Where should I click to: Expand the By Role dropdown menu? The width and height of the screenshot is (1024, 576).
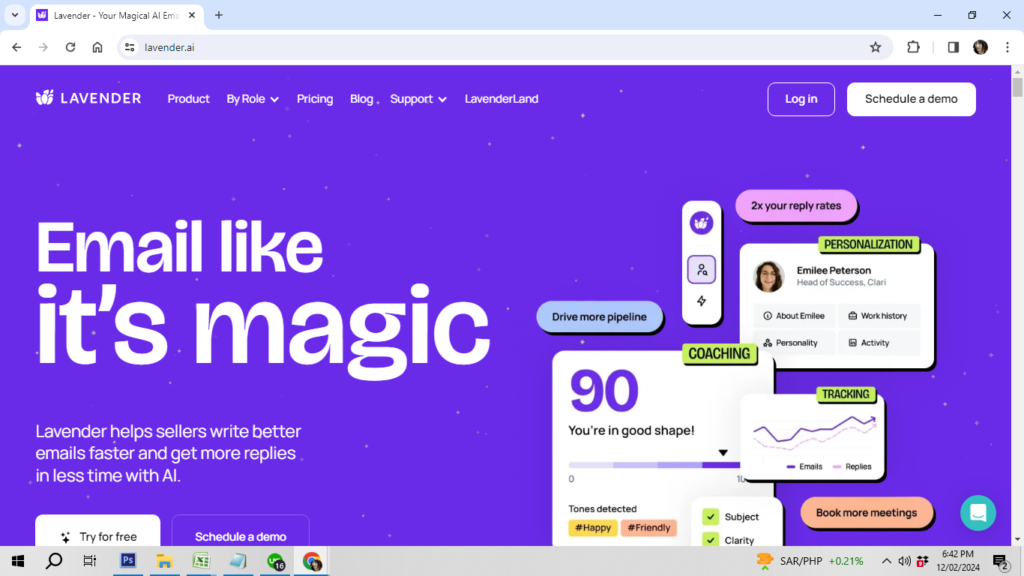[x=252, y=99]
